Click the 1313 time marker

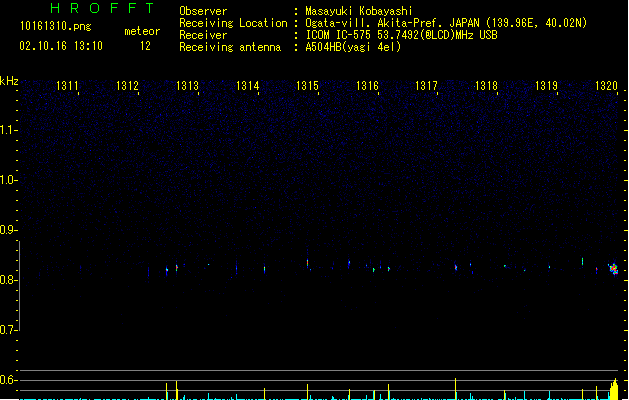(187, 85)
